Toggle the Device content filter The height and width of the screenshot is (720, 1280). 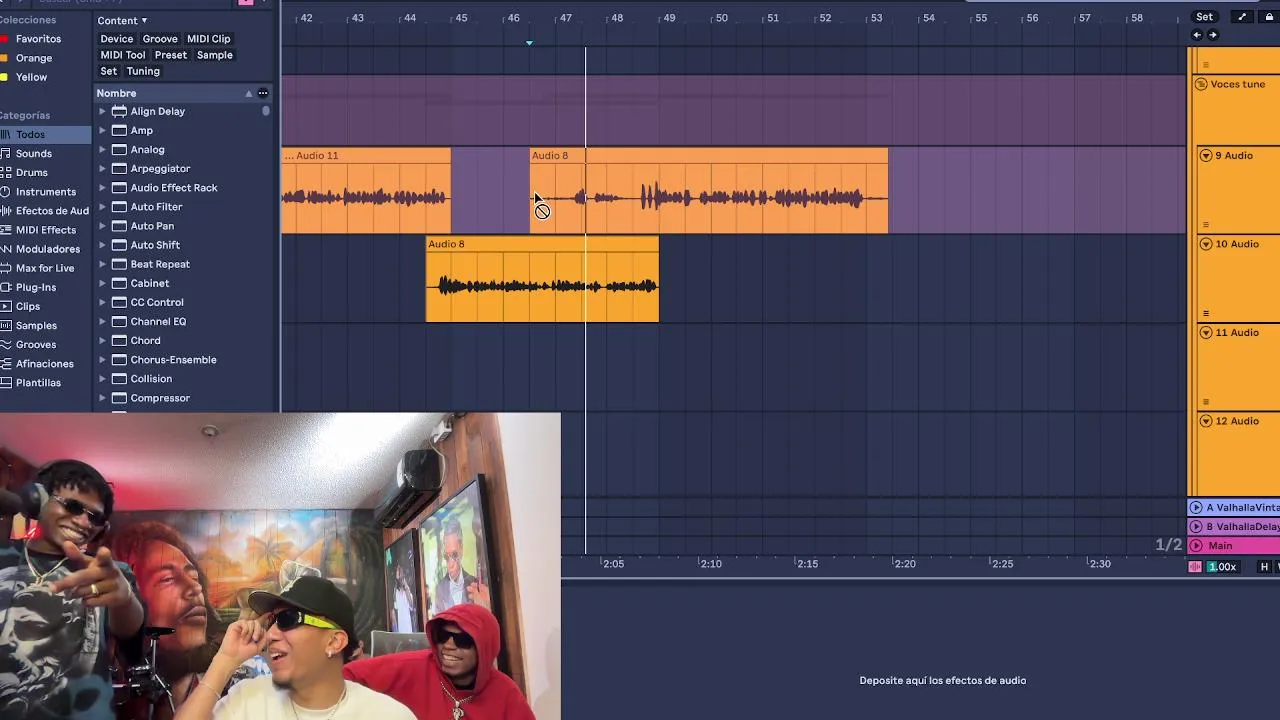point(116,39)
